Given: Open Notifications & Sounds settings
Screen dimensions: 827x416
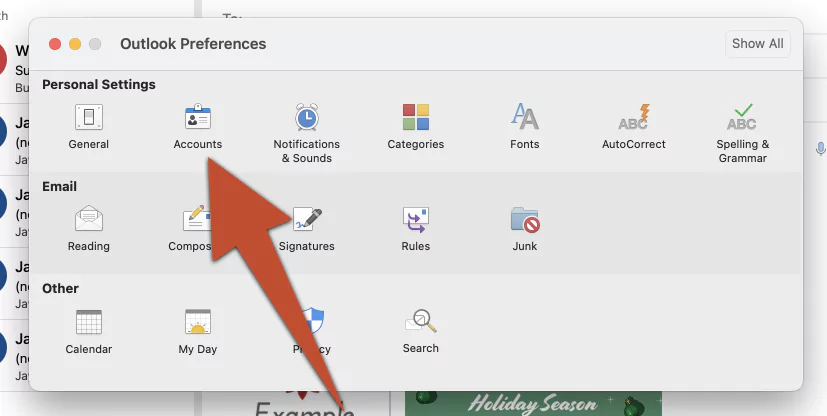Looking at the screenshot, I should 306,134.
